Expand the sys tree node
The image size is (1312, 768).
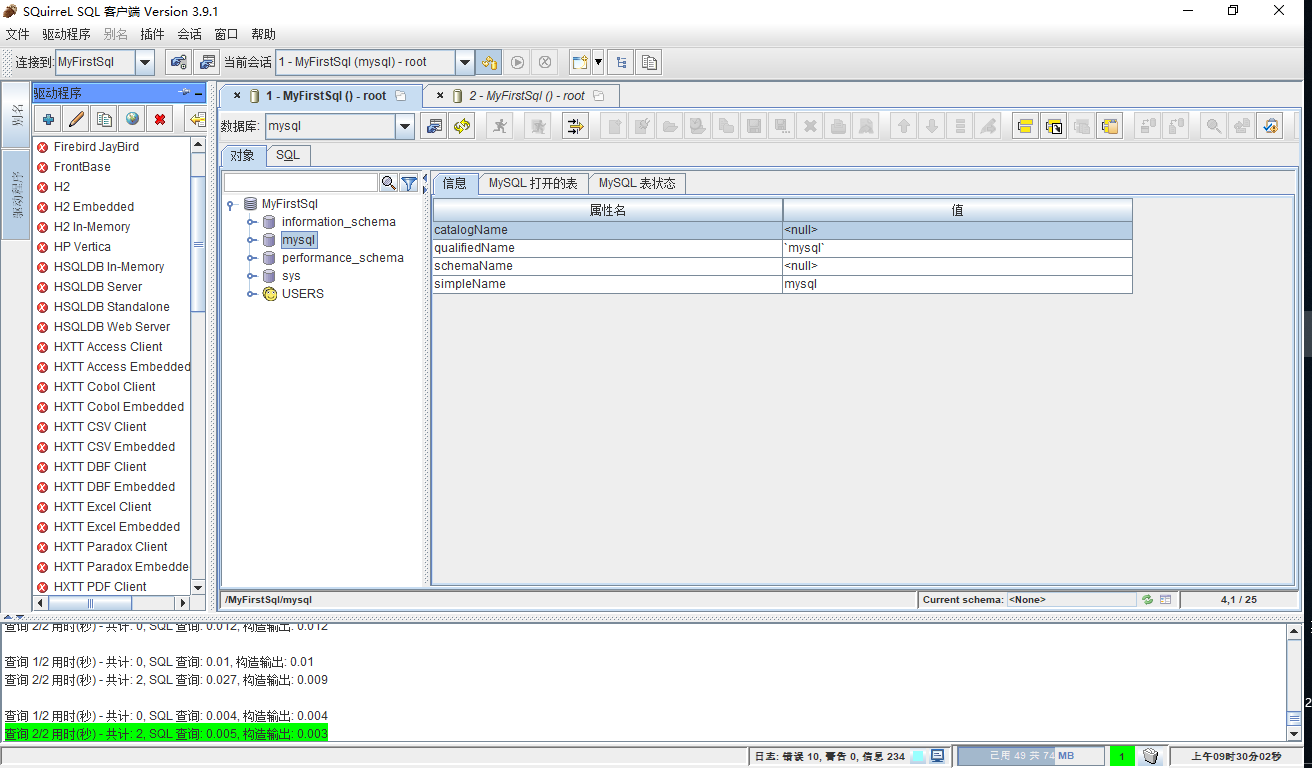tap(252, 276)
